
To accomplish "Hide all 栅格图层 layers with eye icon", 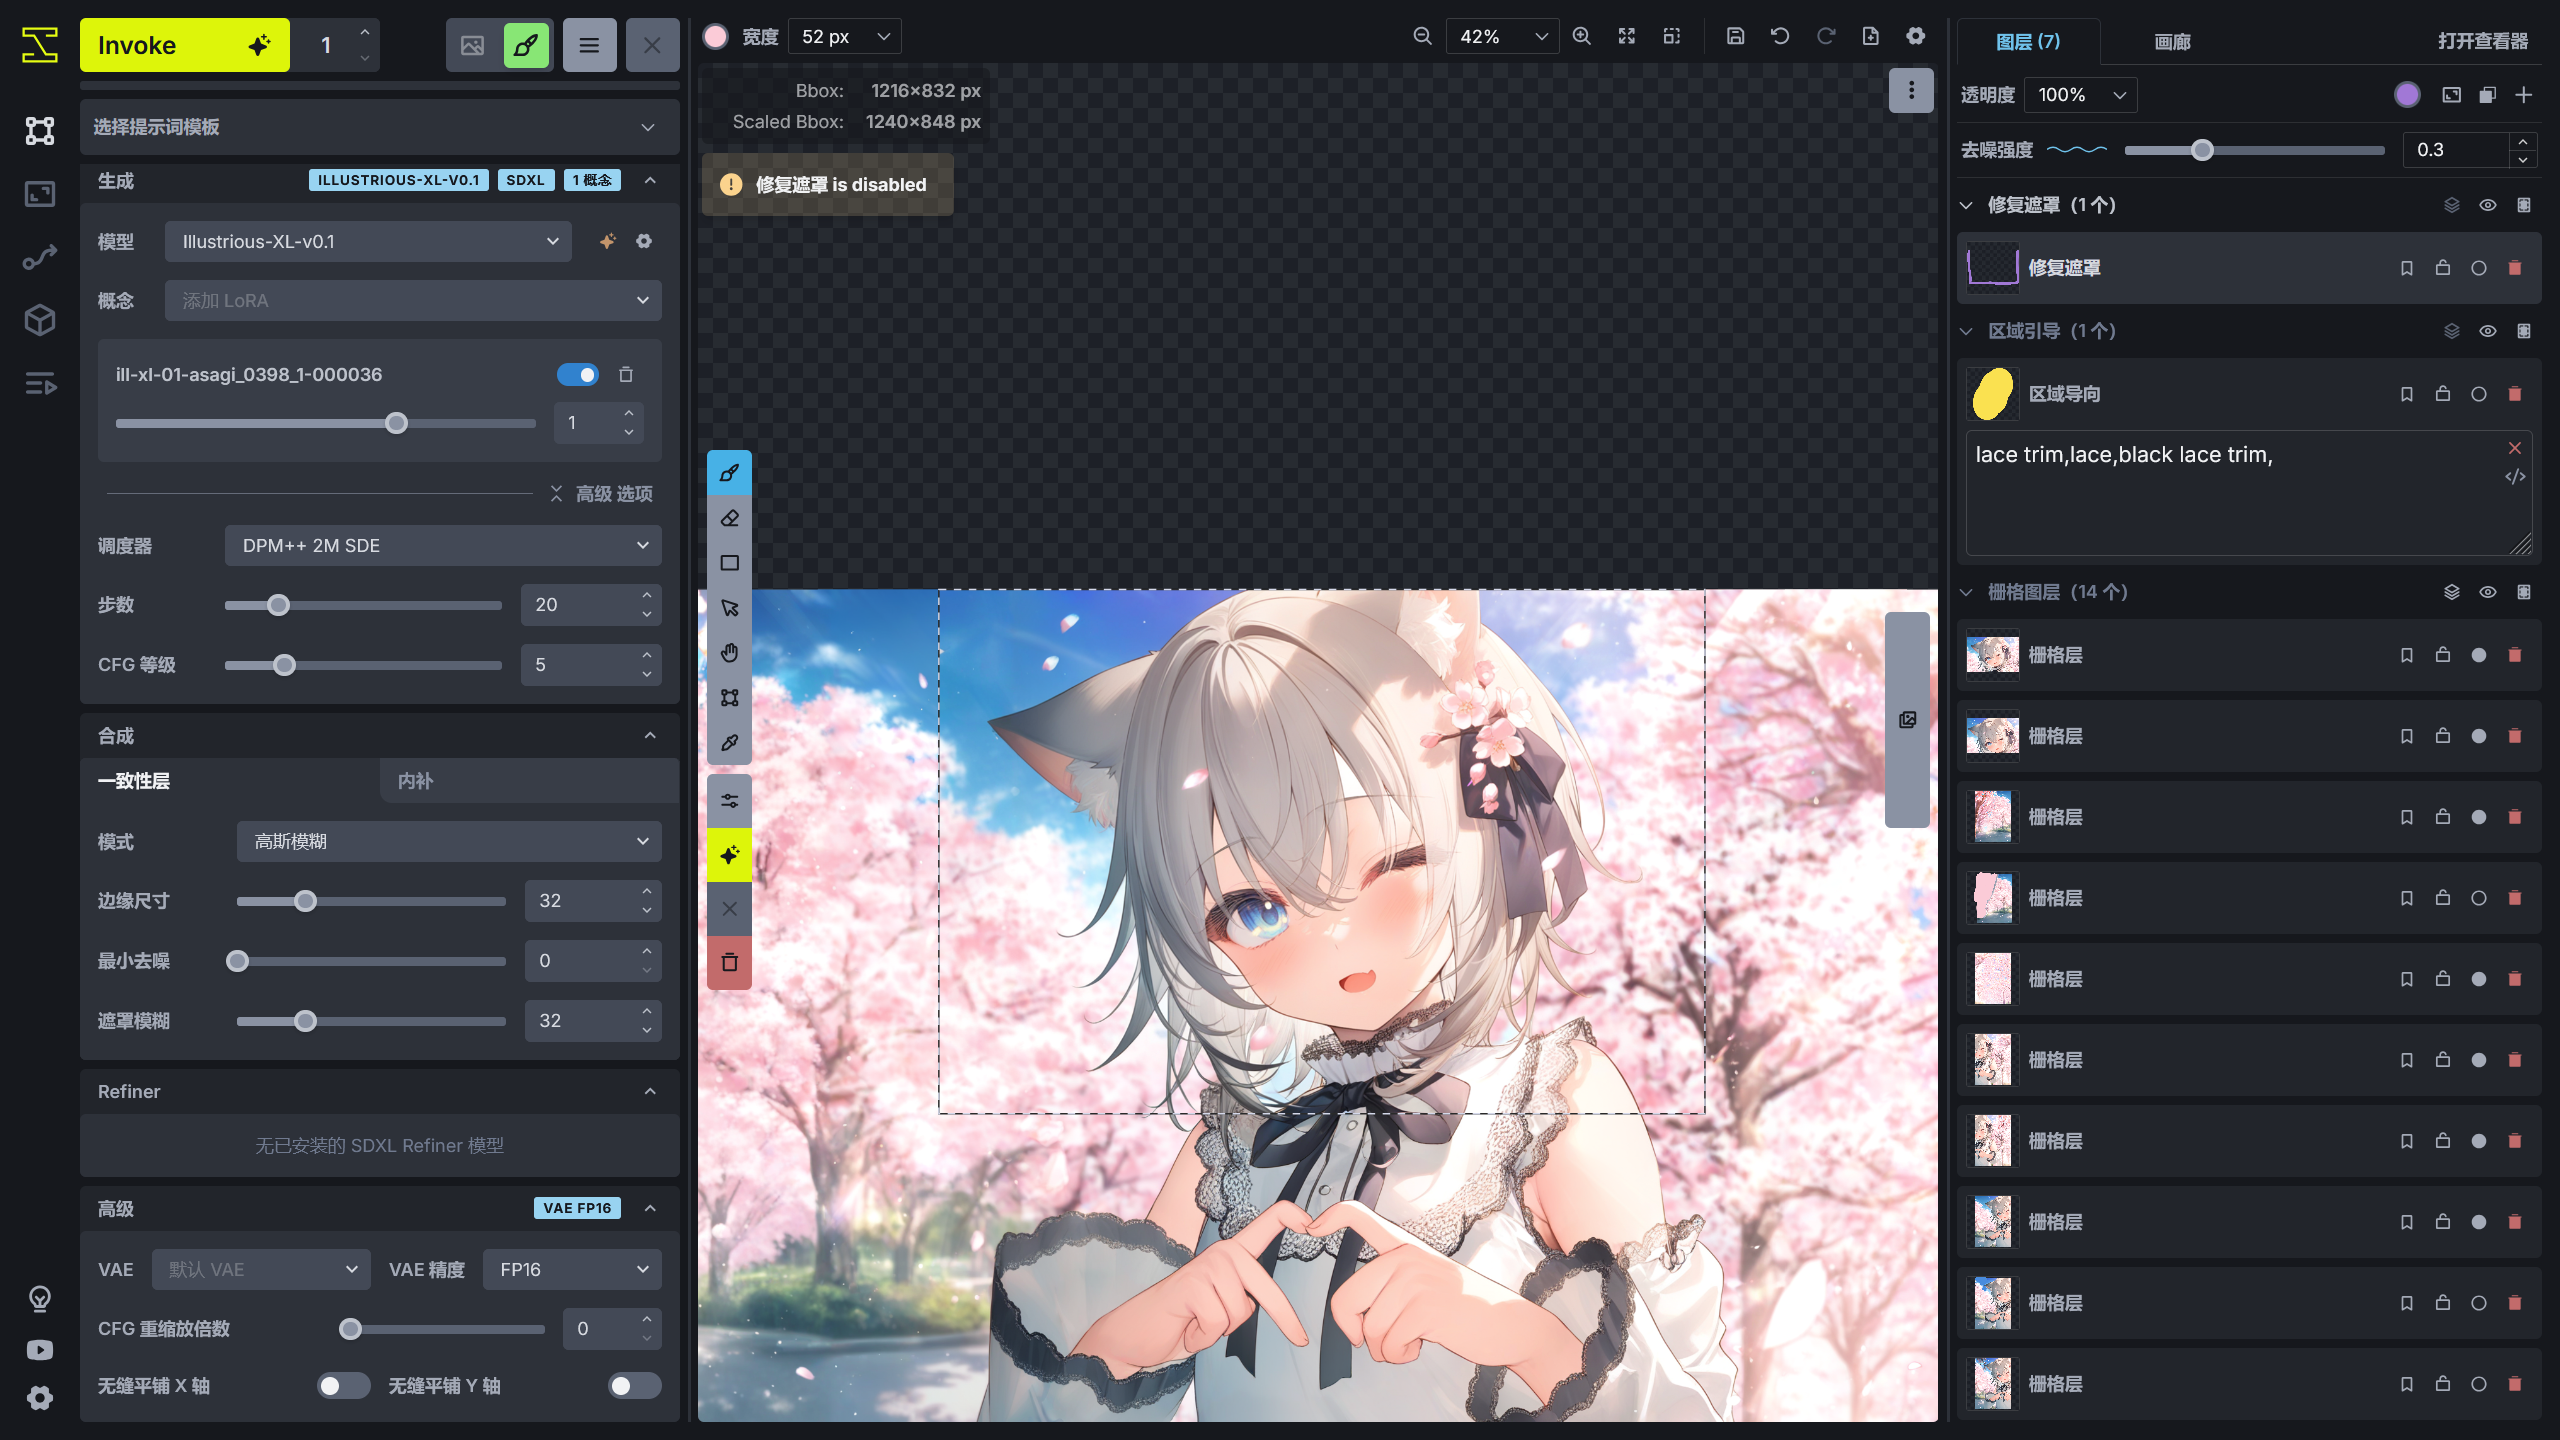I will click(x=2488, y=592).
